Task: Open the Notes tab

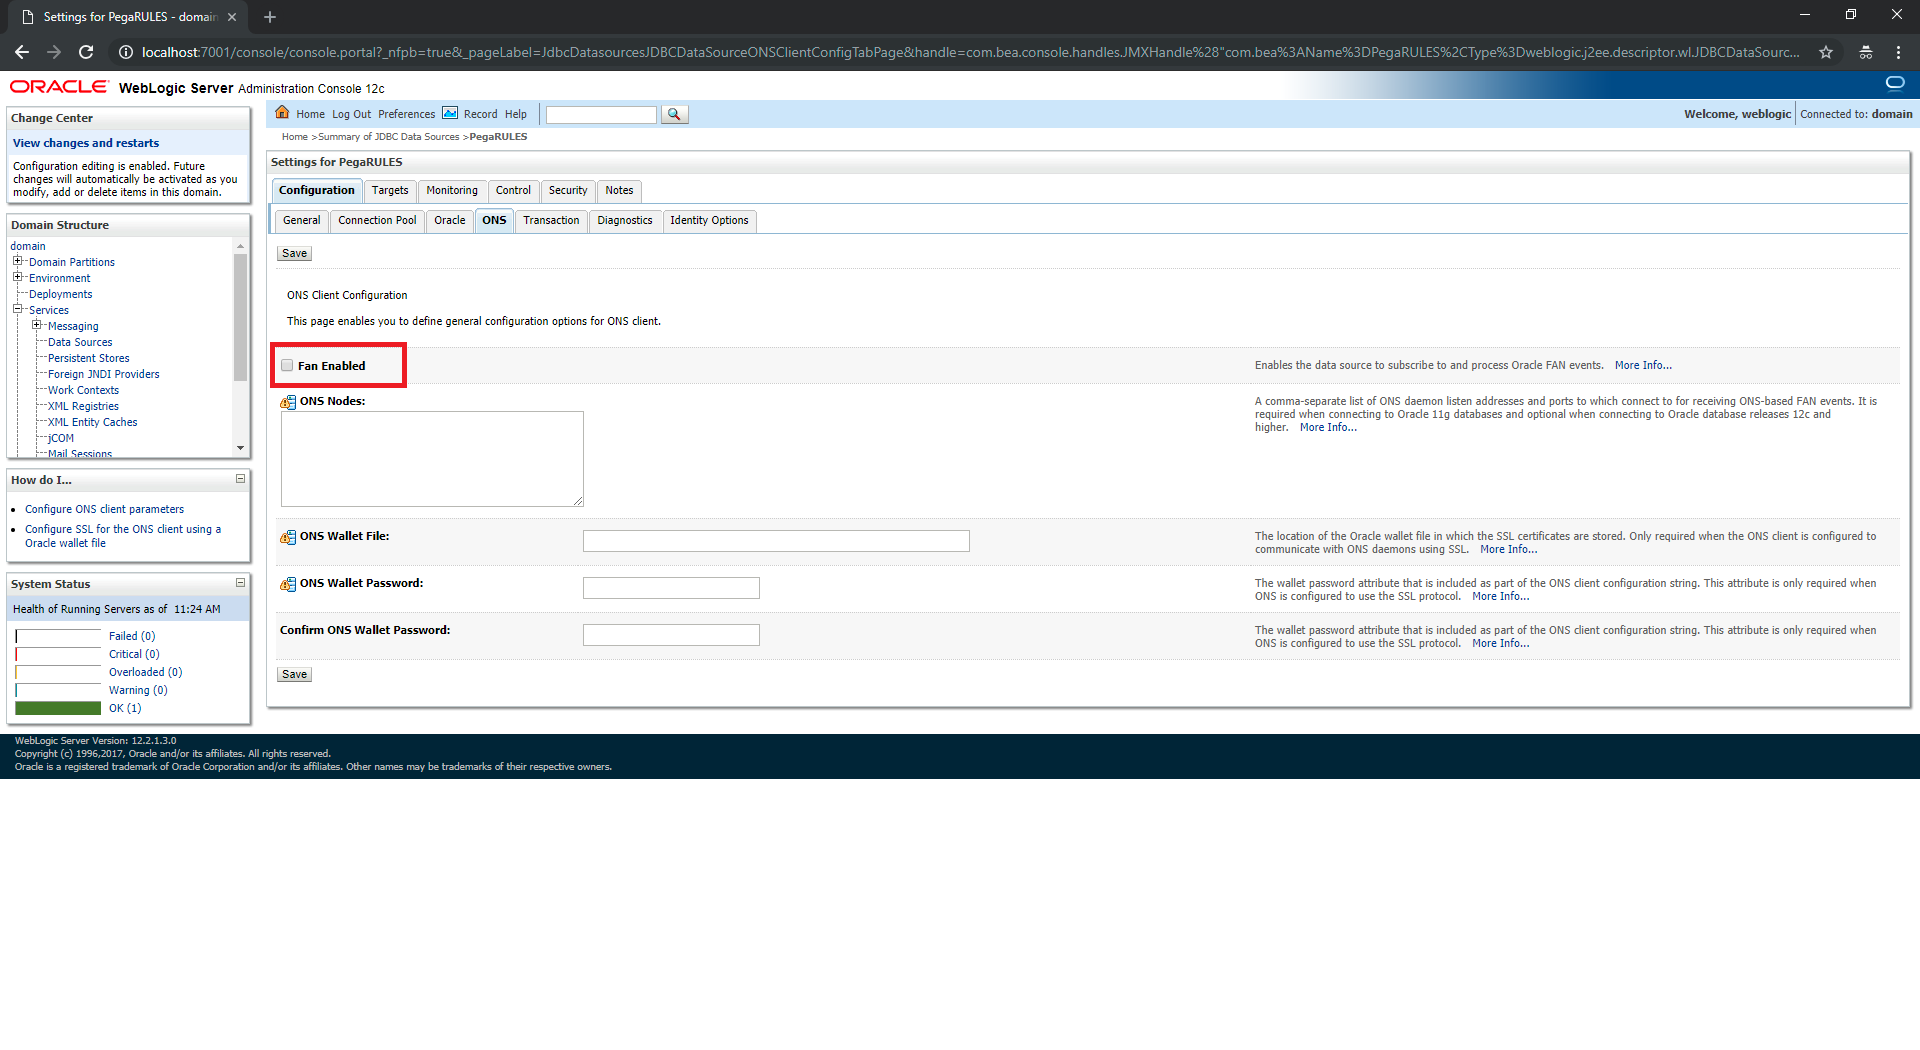Action: tap(619, 191)
